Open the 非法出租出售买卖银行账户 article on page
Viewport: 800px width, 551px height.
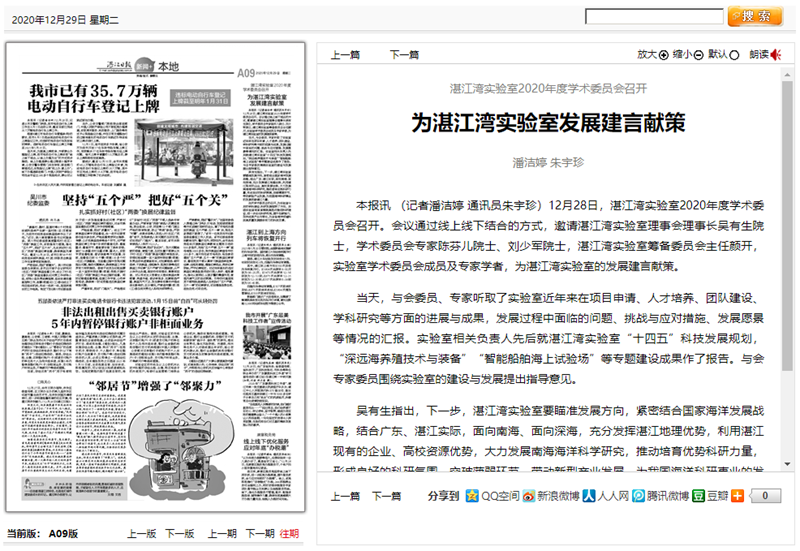pyautogui.click(x=127, y=317)
